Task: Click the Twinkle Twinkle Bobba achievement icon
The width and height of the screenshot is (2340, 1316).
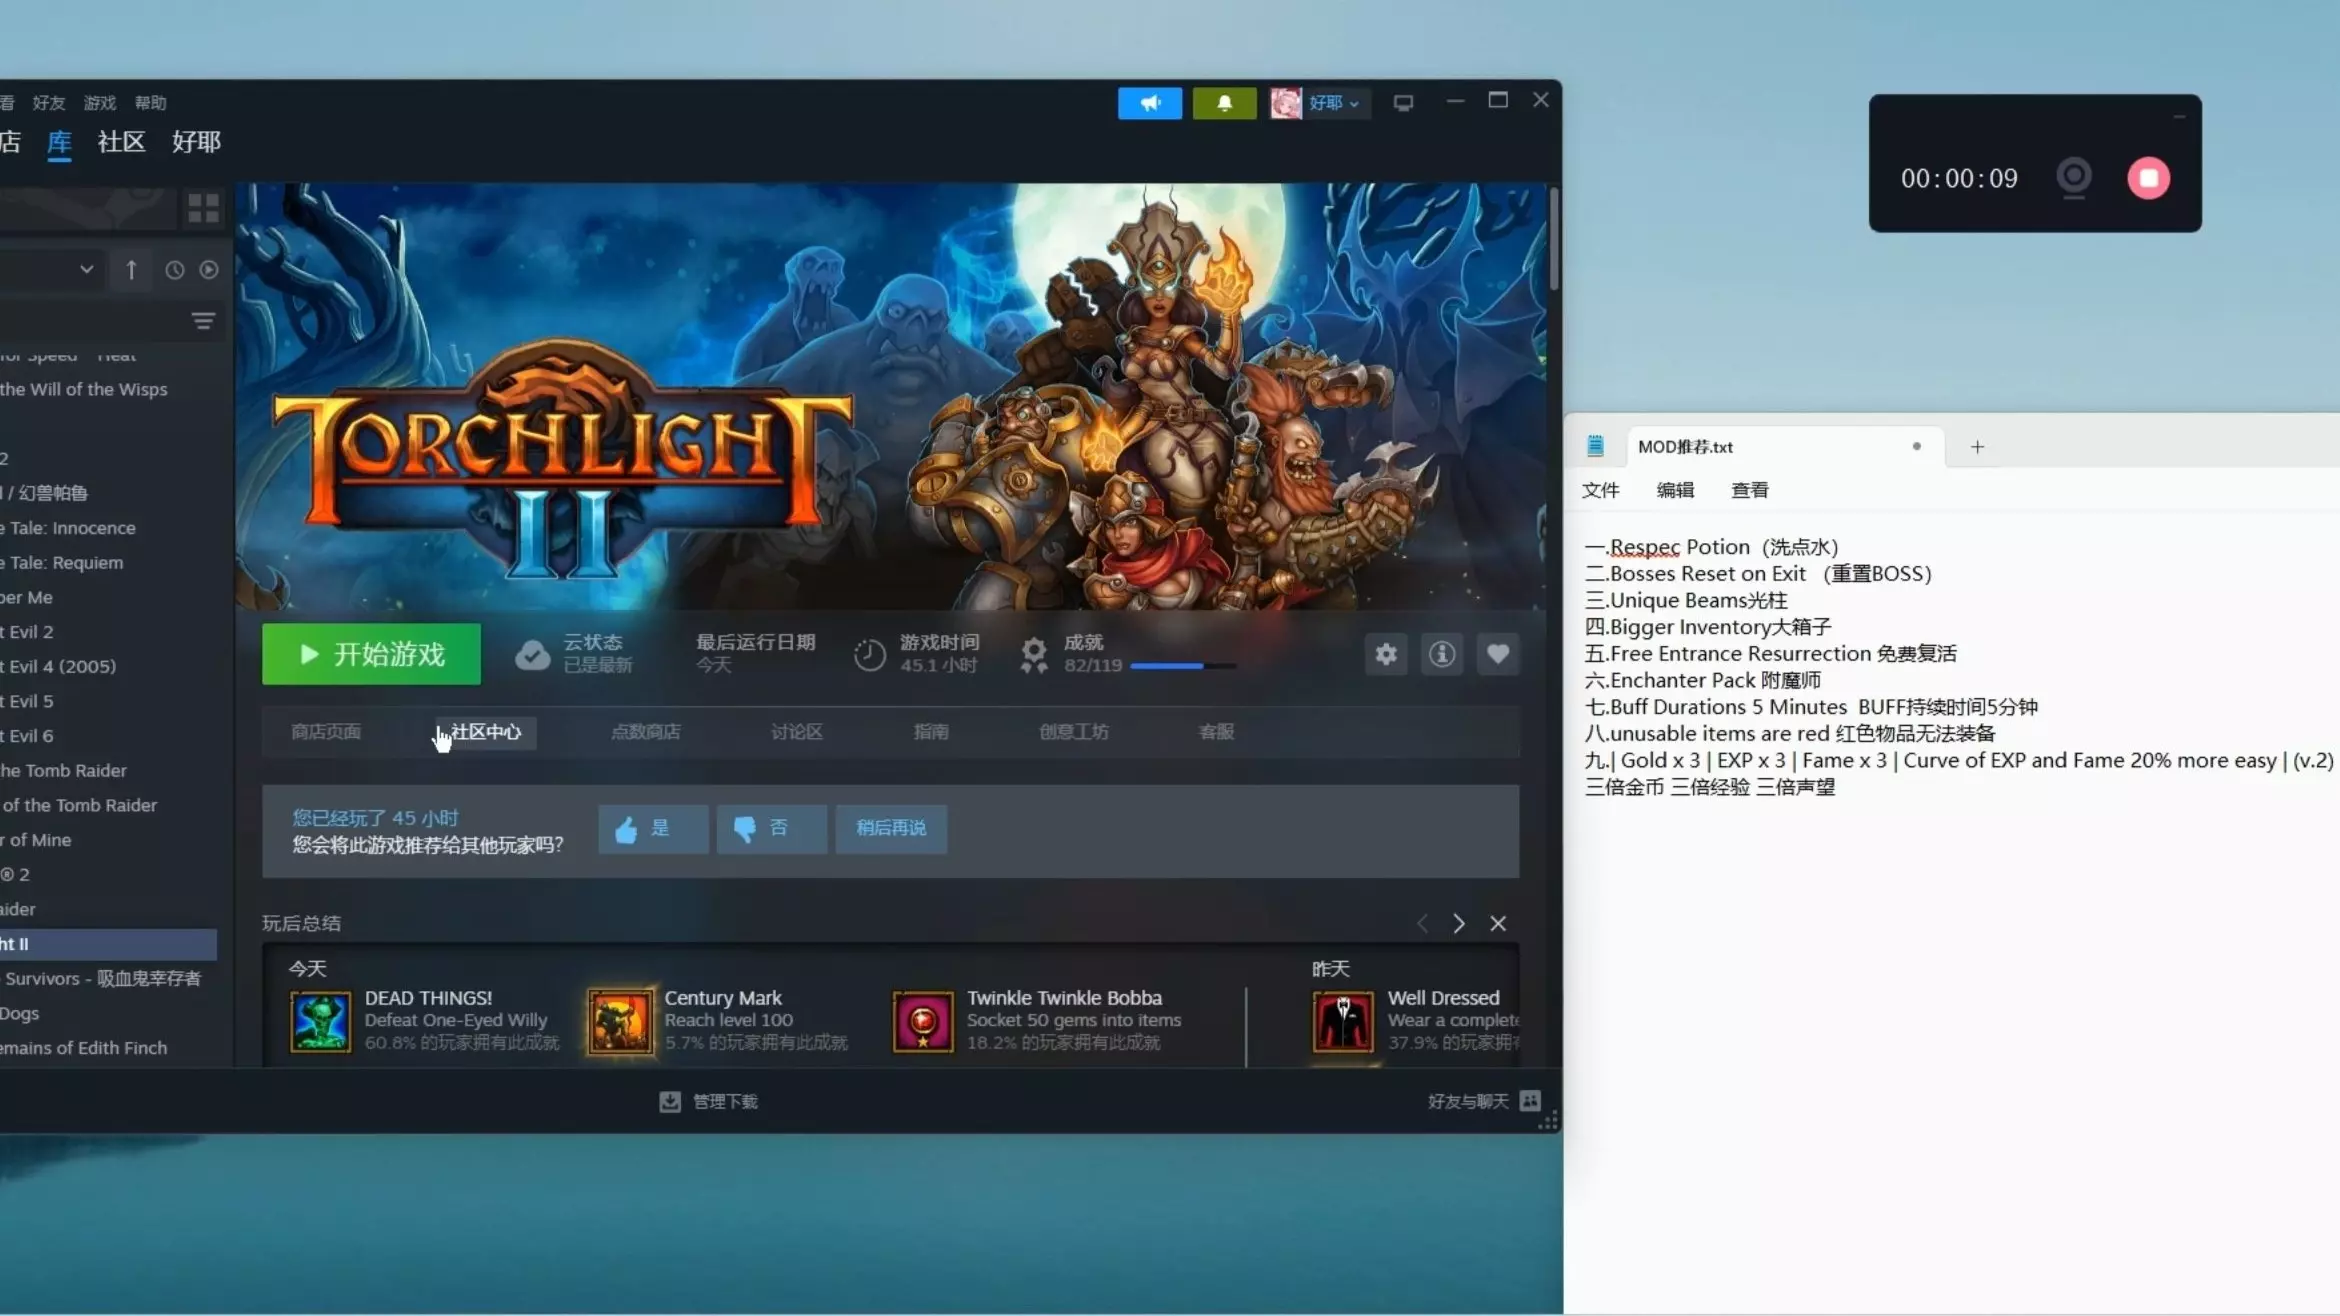Action: tap(923, 1021)
